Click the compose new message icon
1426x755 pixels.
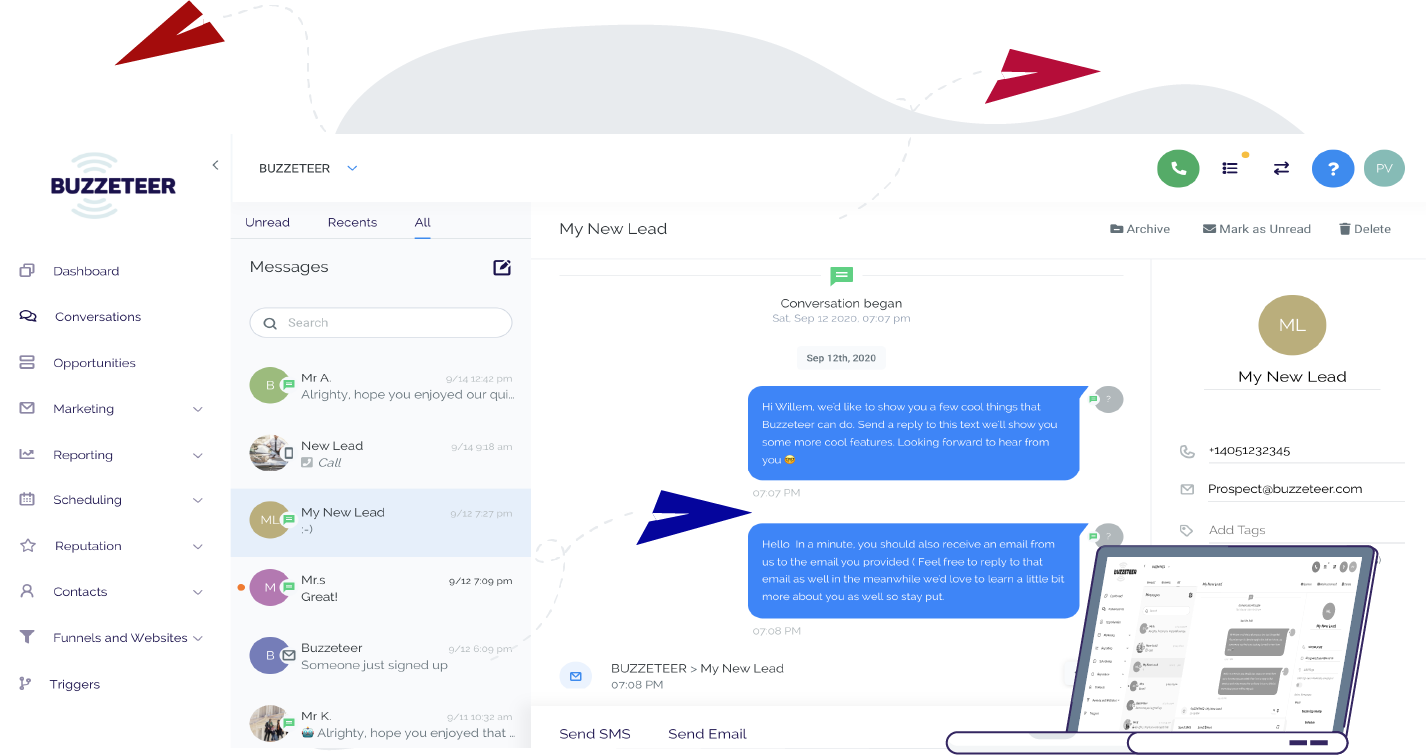pyautogui.click(x=502, y=267)
